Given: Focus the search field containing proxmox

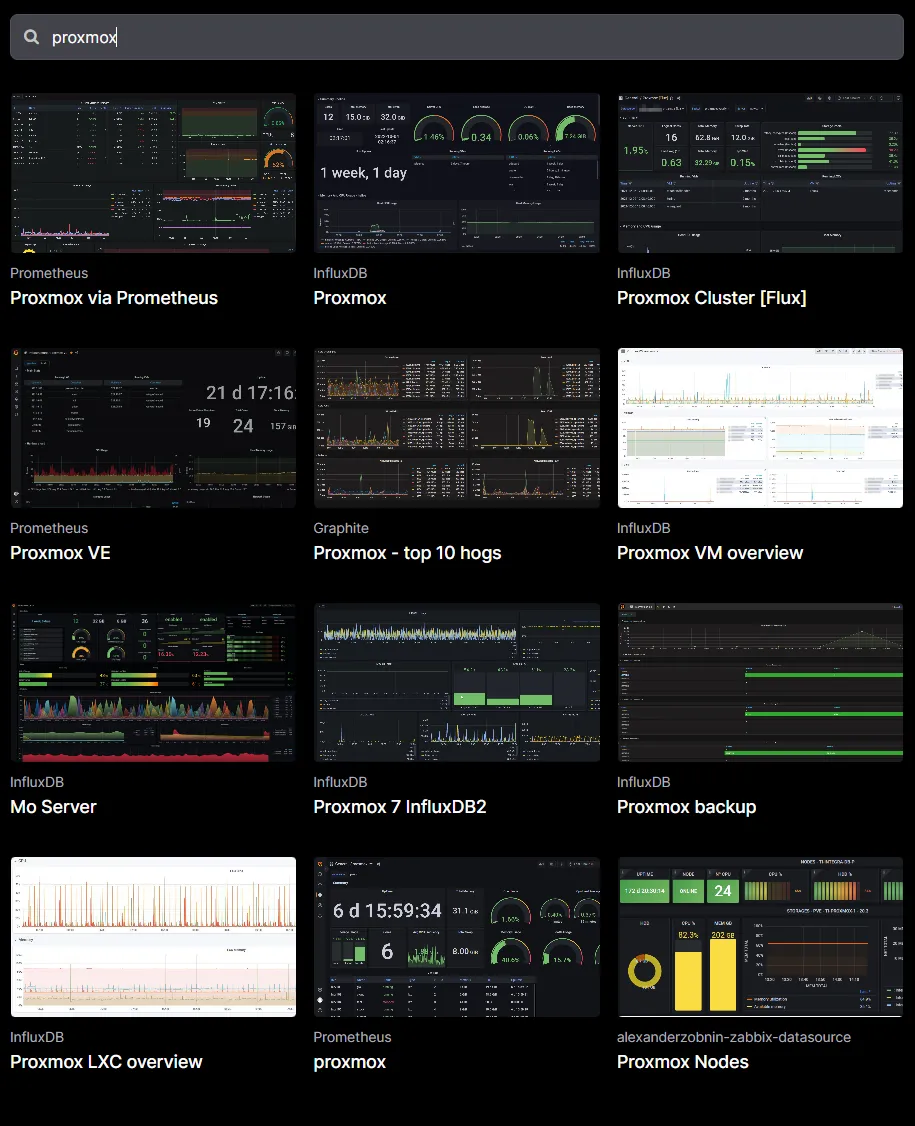Looking at the screenshot, I should tap(457, 37).
